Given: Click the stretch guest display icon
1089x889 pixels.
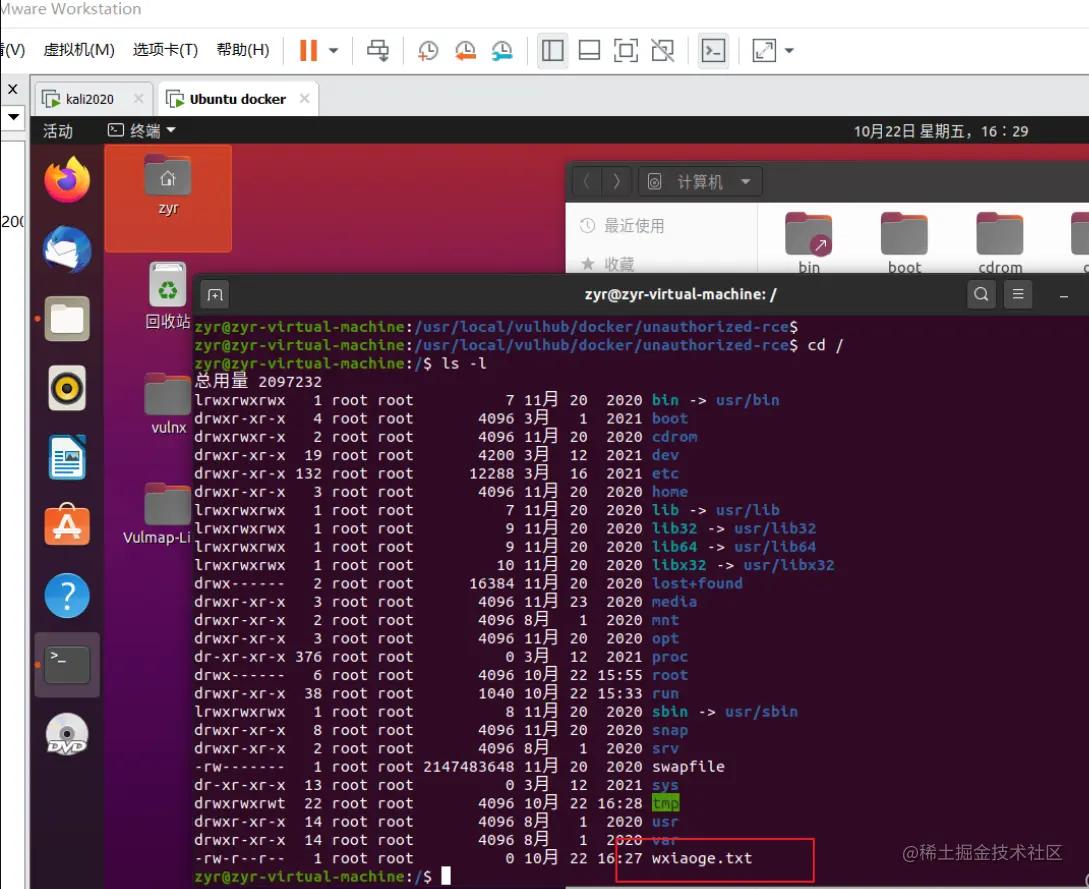Looking at the screenshot, I should (764, 50).
